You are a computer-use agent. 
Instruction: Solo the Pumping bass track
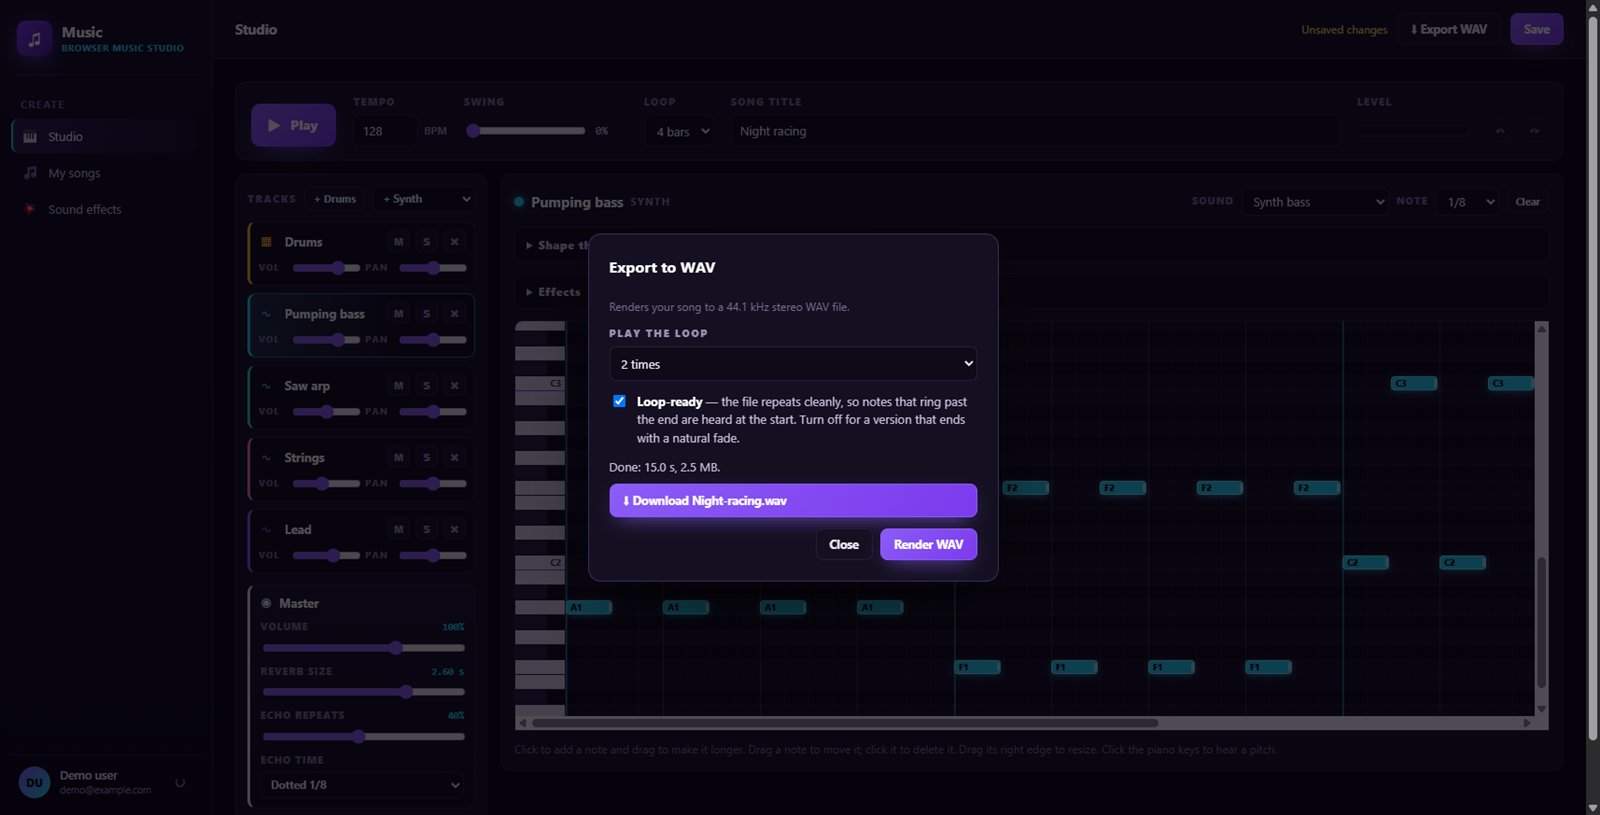(426, 314)
